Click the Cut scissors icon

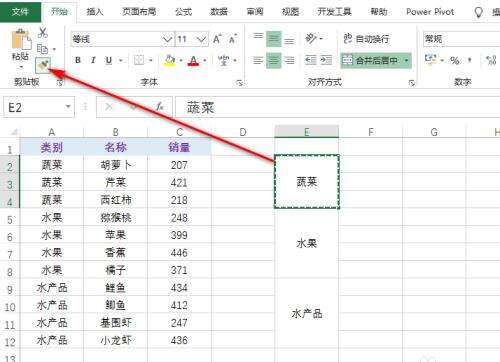[43, 33]
